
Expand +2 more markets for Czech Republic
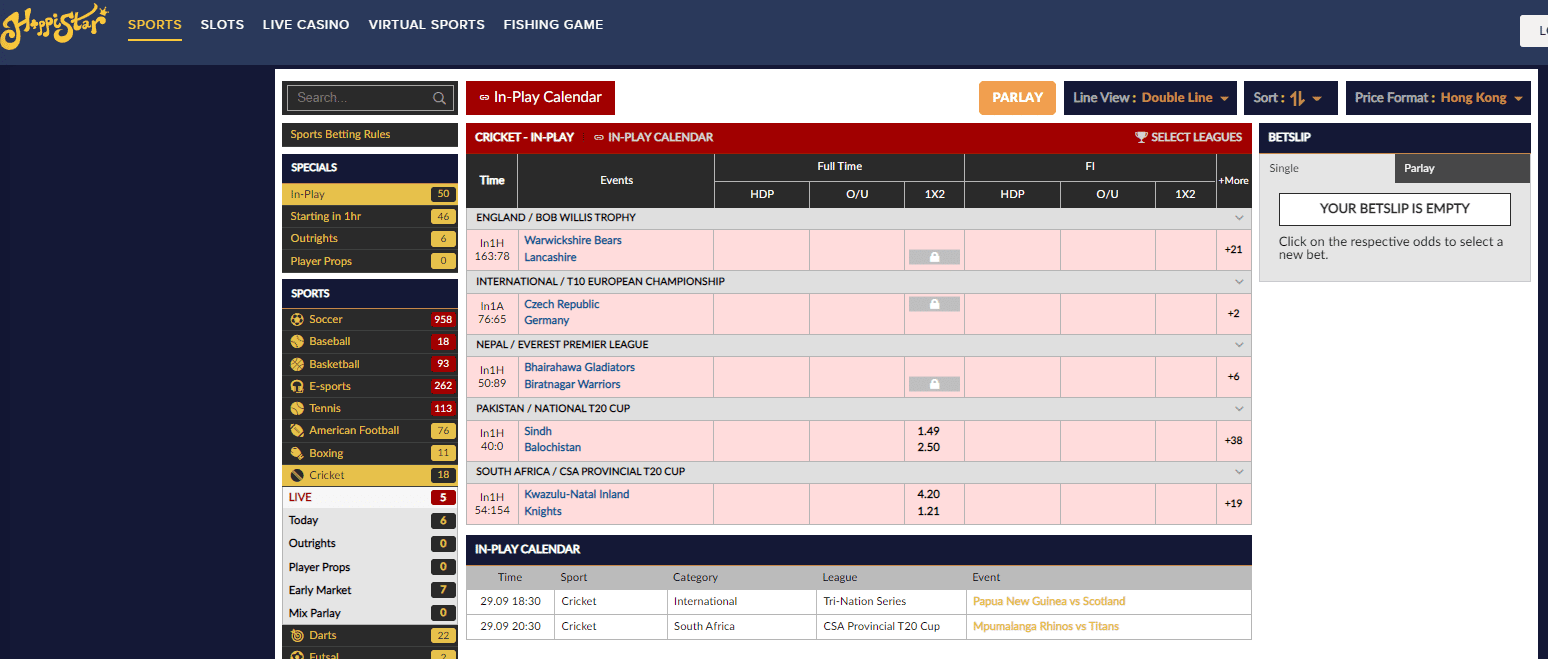[1234, 313]
